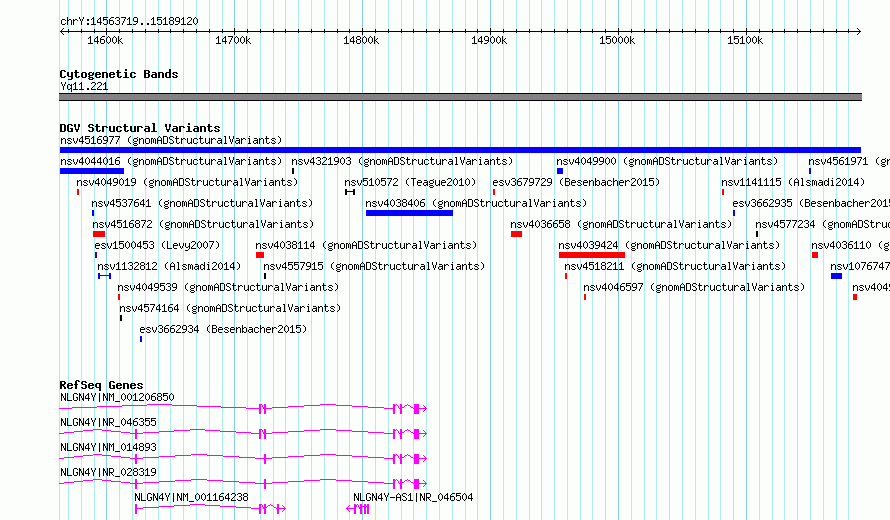This screenshot has width=890, height=520.
Task: Open transcript NLGN4Y-AS1|NR_046504 label
Action: pyautogui.click(x=413, y=497)
